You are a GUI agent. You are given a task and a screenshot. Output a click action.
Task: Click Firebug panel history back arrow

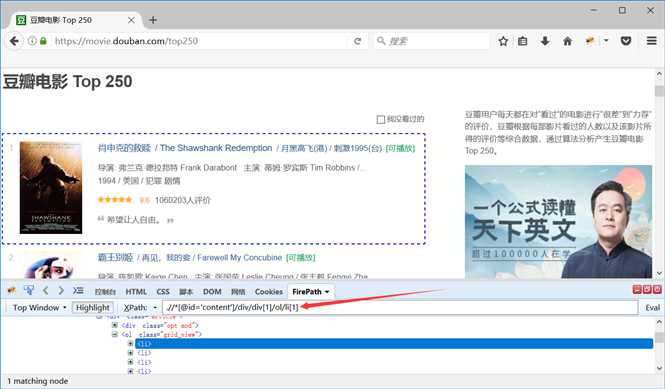click(x=45, y=291)
